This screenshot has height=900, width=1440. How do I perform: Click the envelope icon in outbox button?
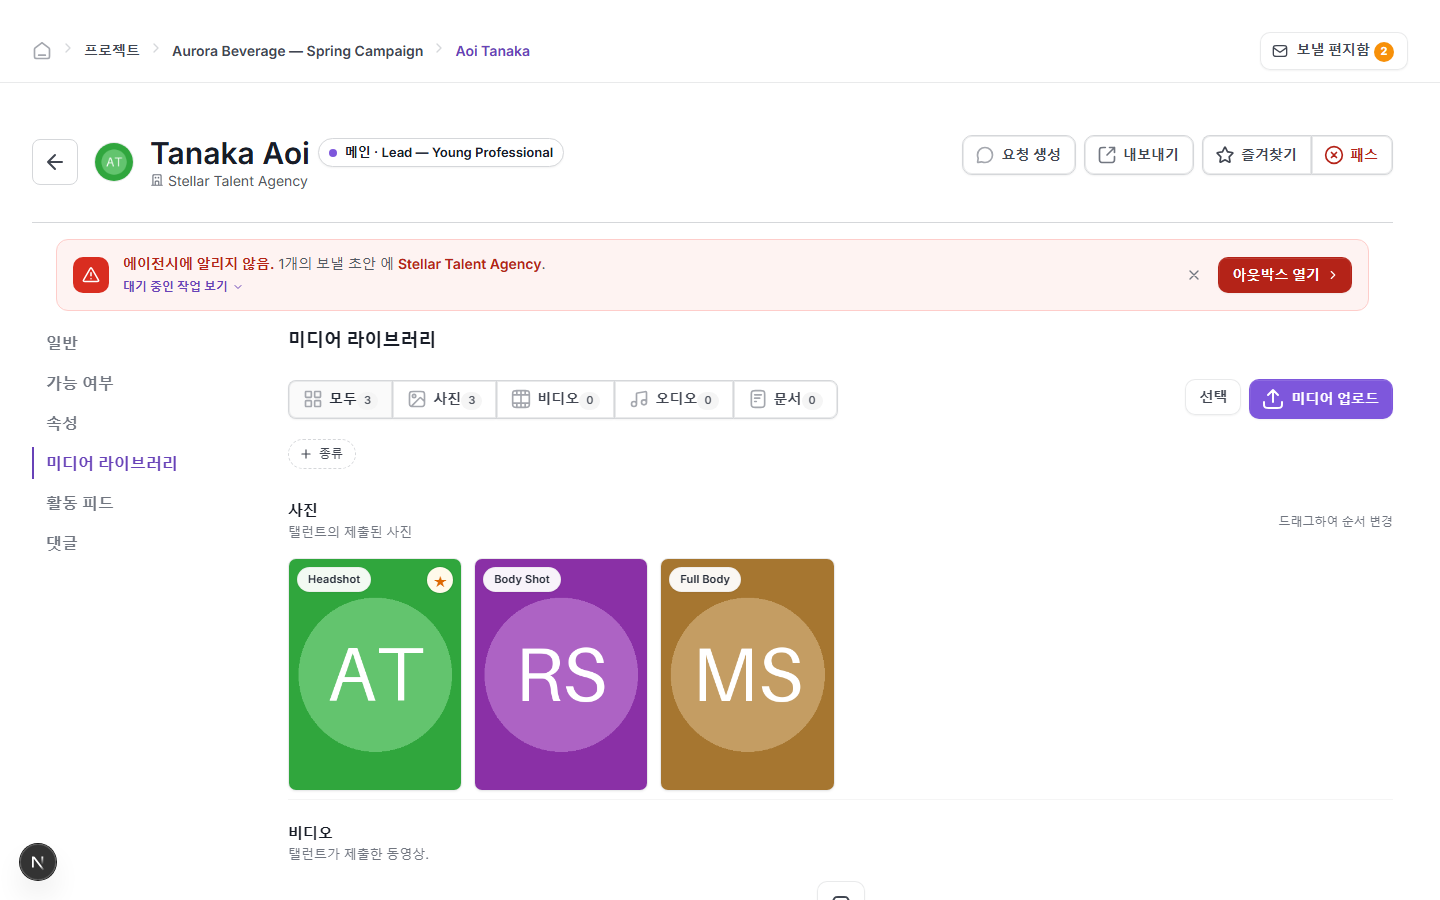tap(1280, 51)
